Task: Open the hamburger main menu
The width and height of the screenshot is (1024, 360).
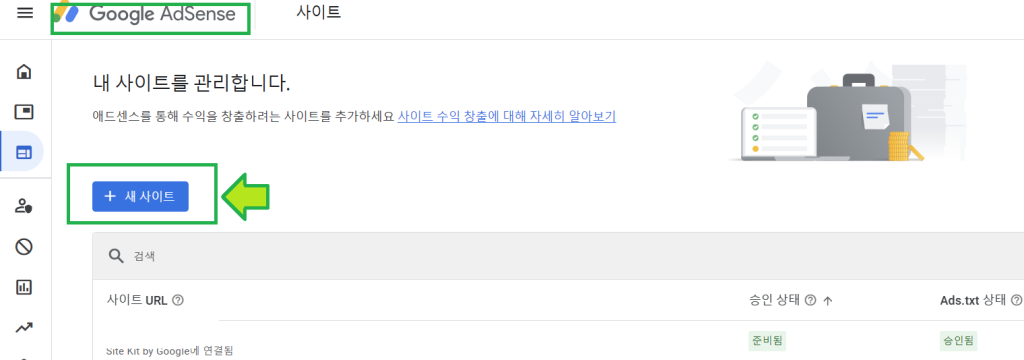Action: click(x=25, y=13)
